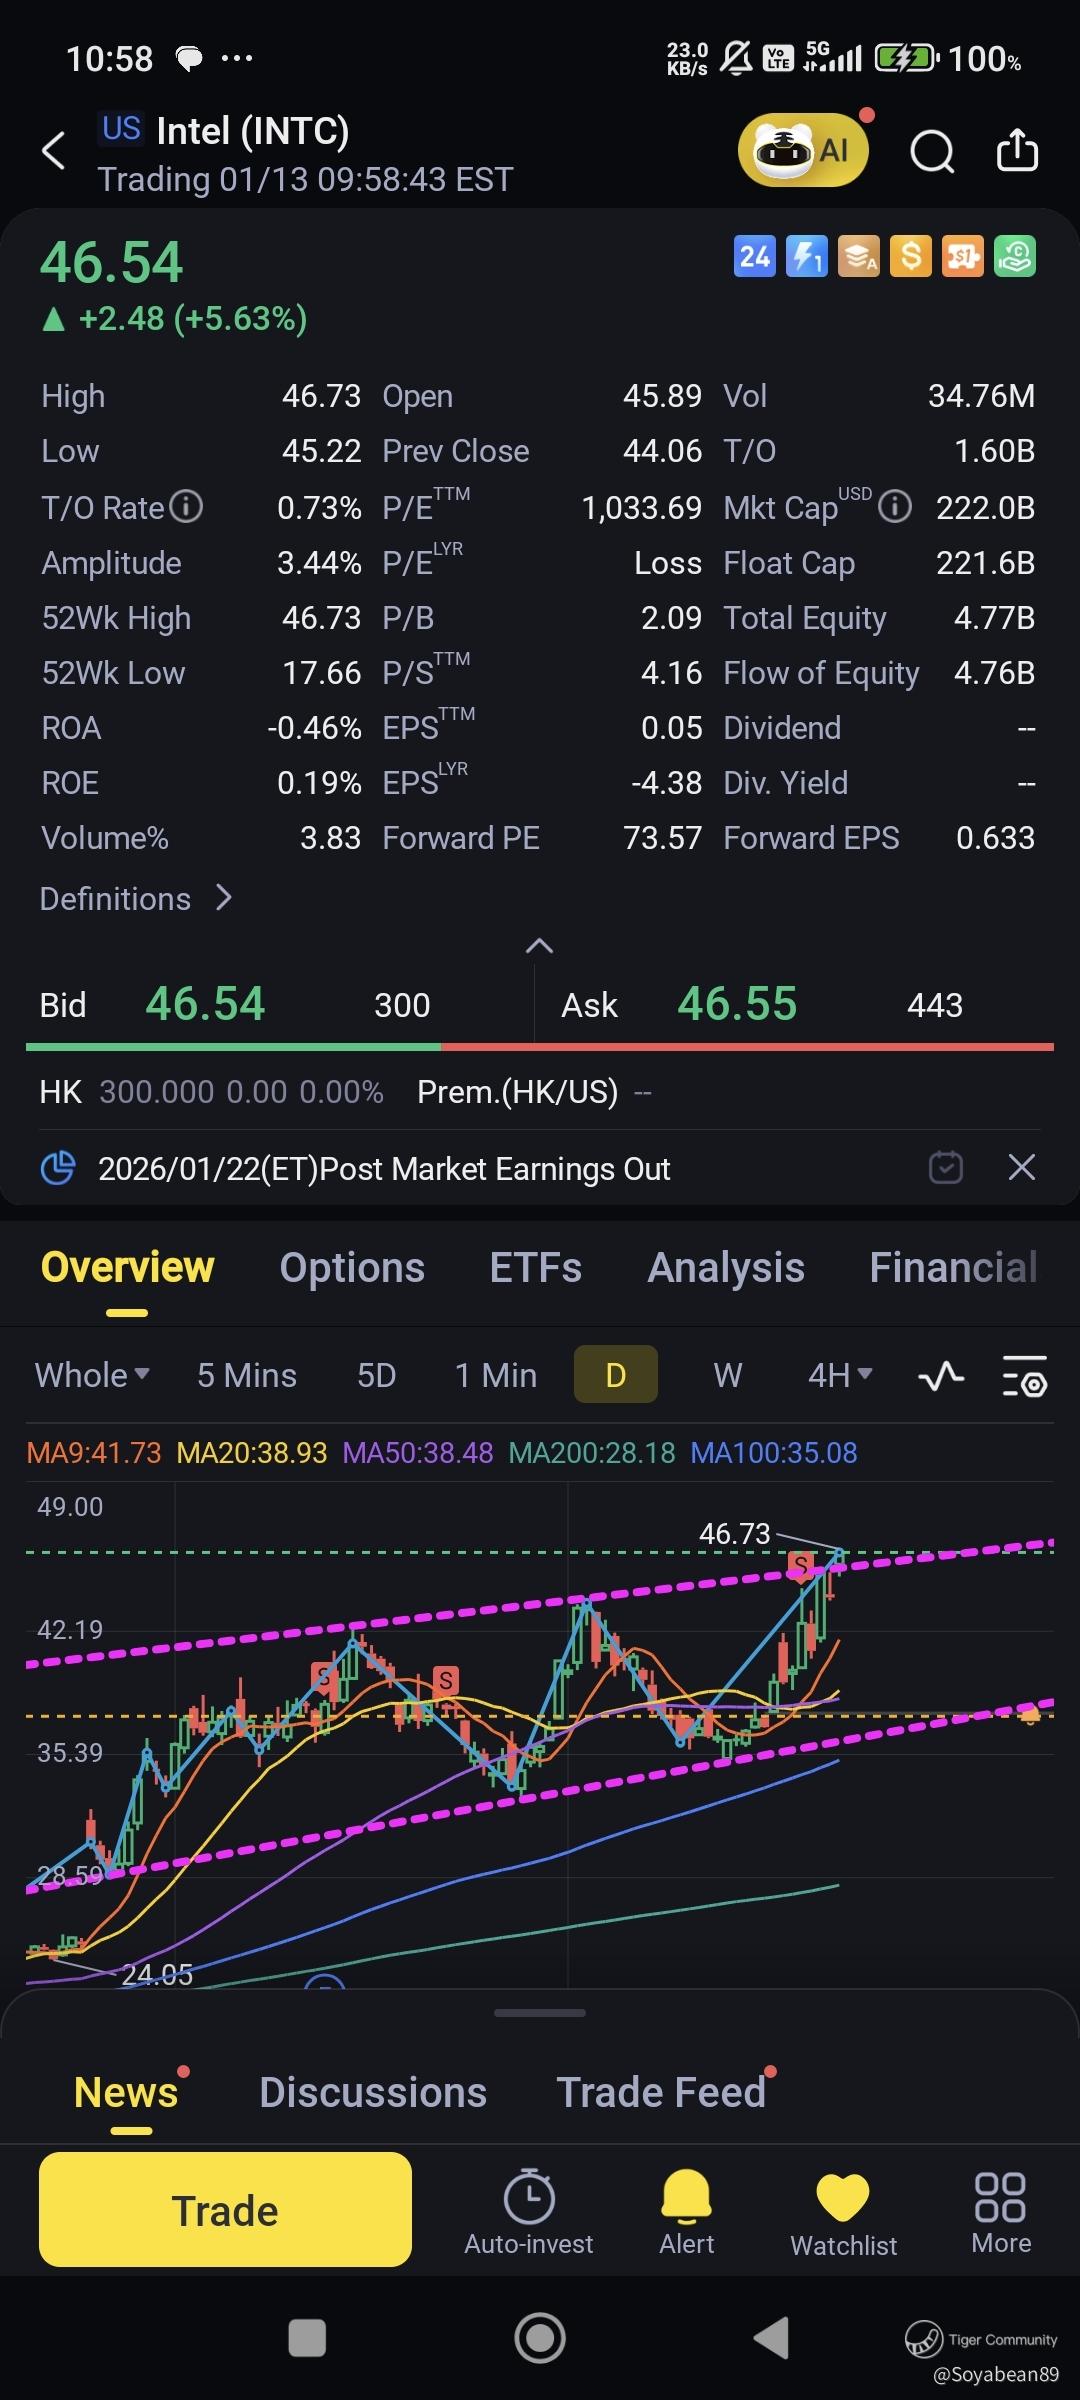The width and height of the screenshot is (1080, 2400).
Task: Tap the orange SI badge
Action: (963, 257)
